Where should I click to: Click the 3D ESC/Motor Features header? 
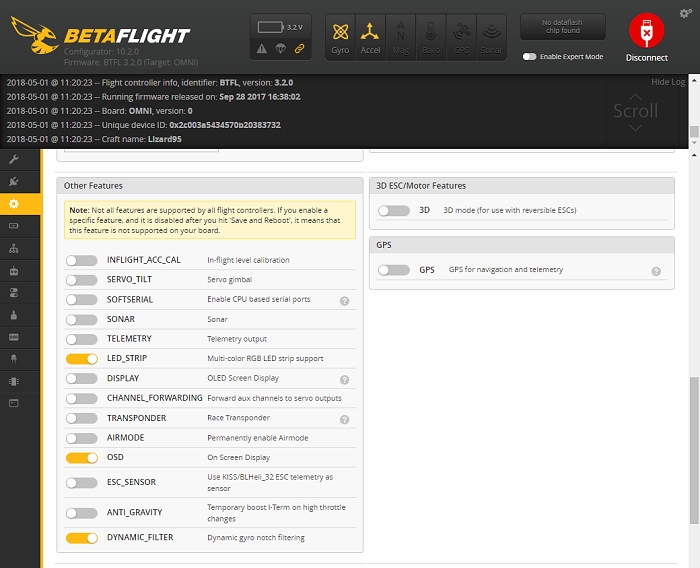tap(522, 186)
